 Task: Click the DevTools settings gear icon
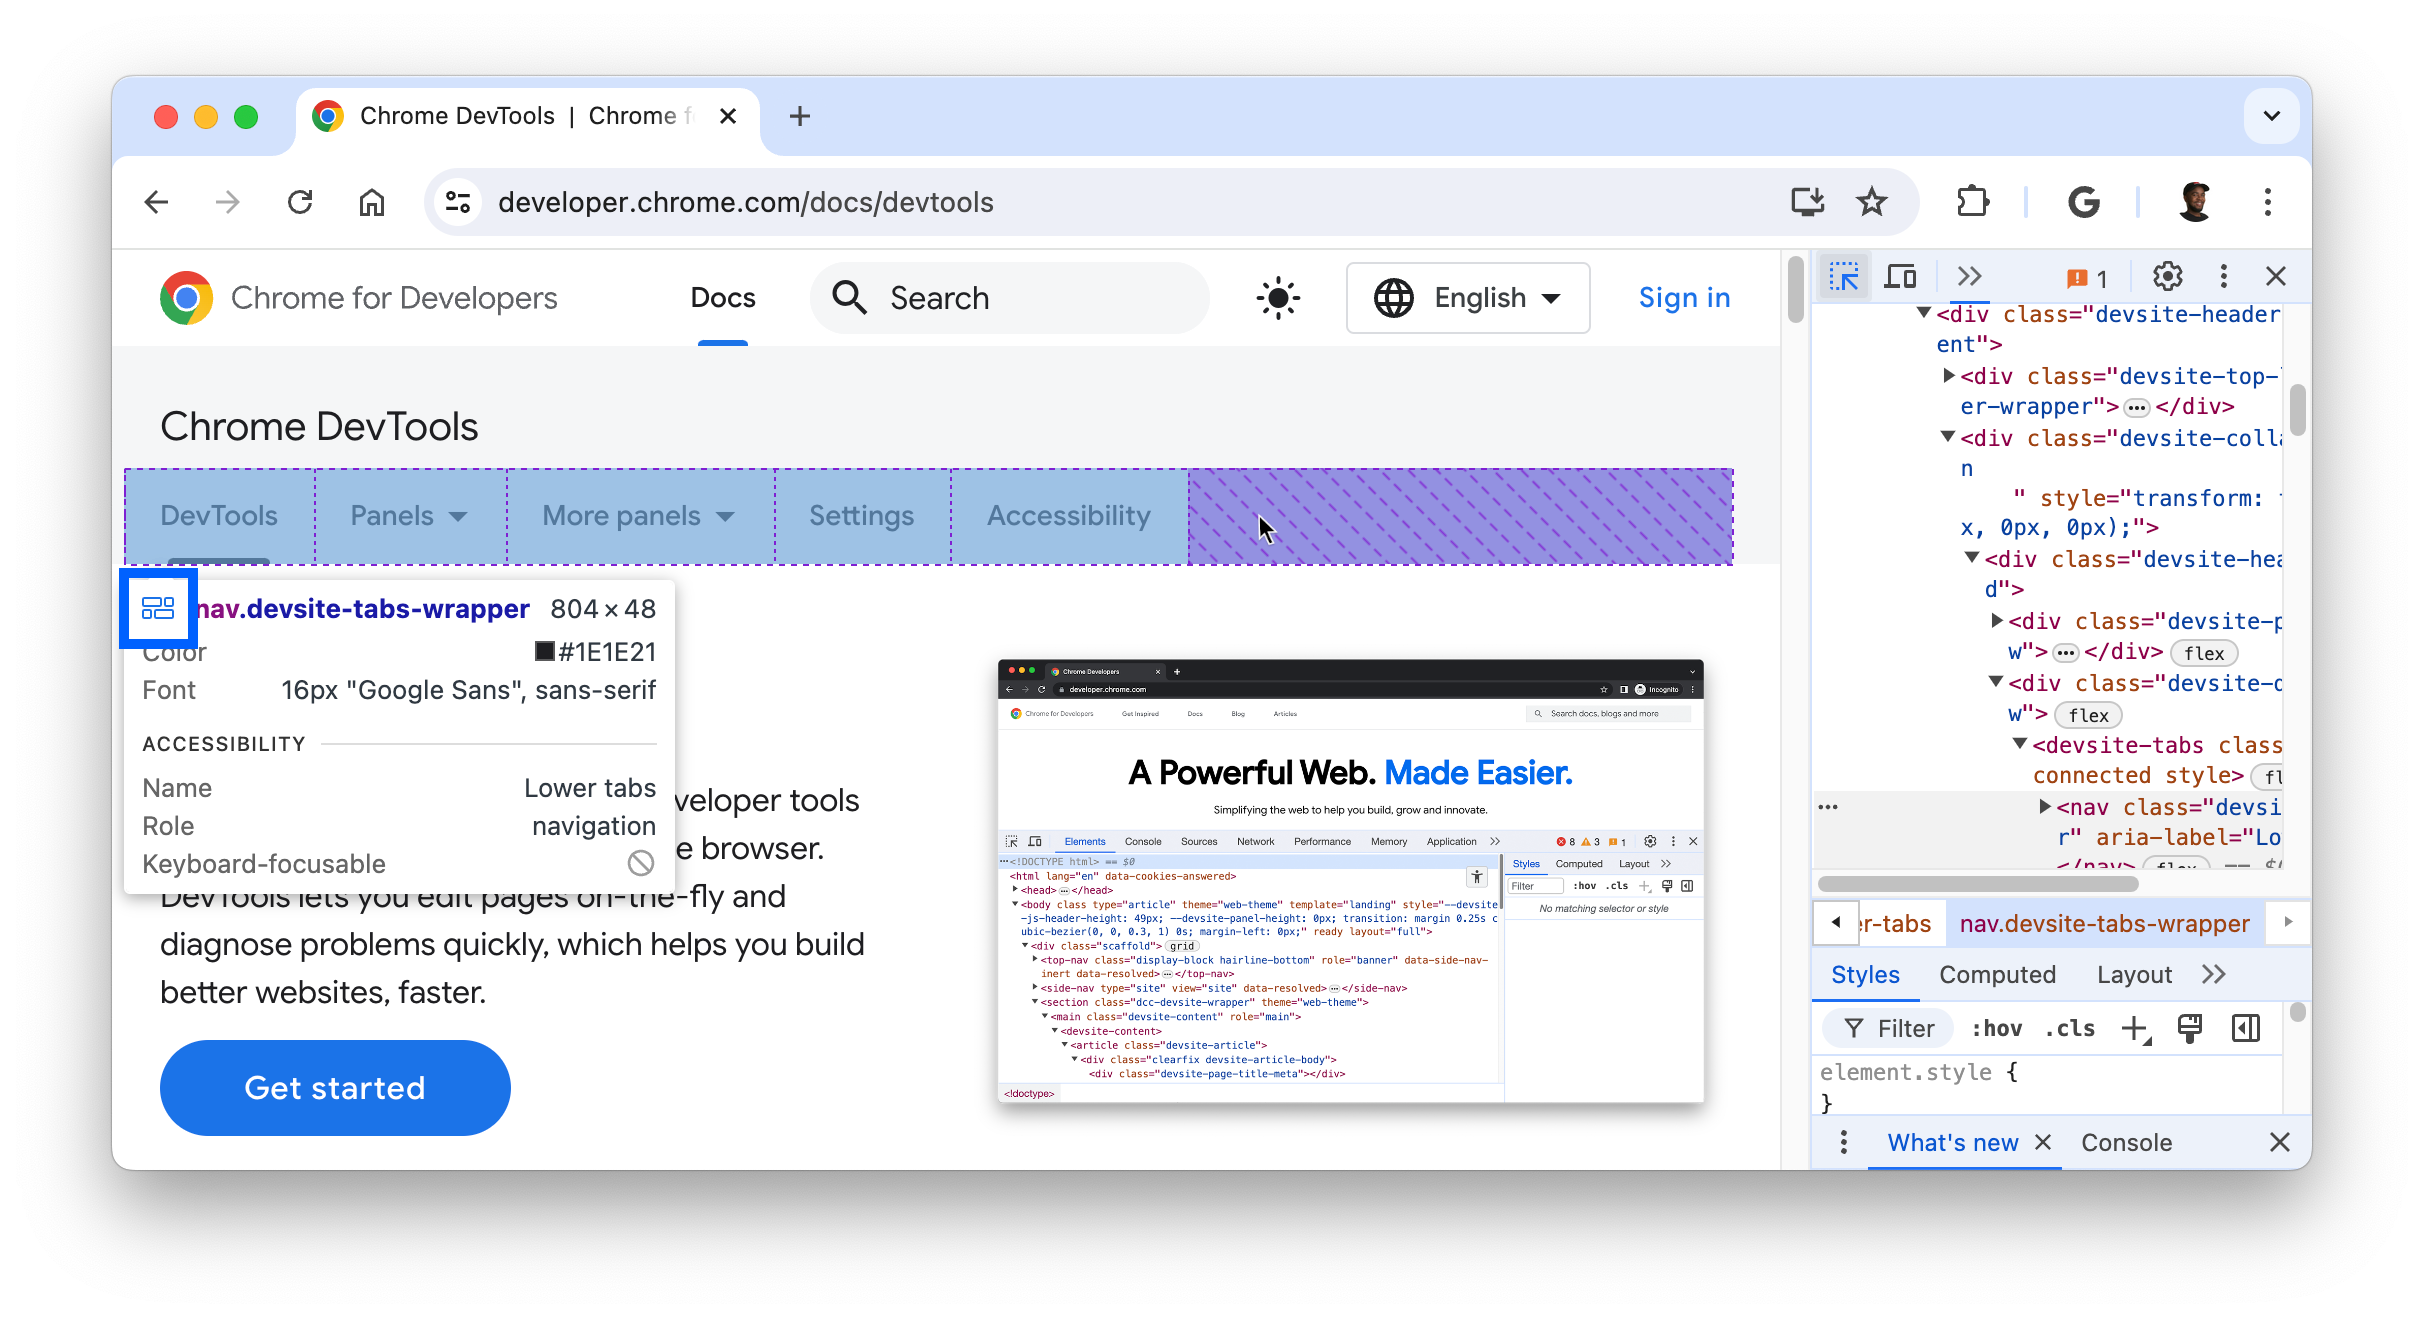2169,276
